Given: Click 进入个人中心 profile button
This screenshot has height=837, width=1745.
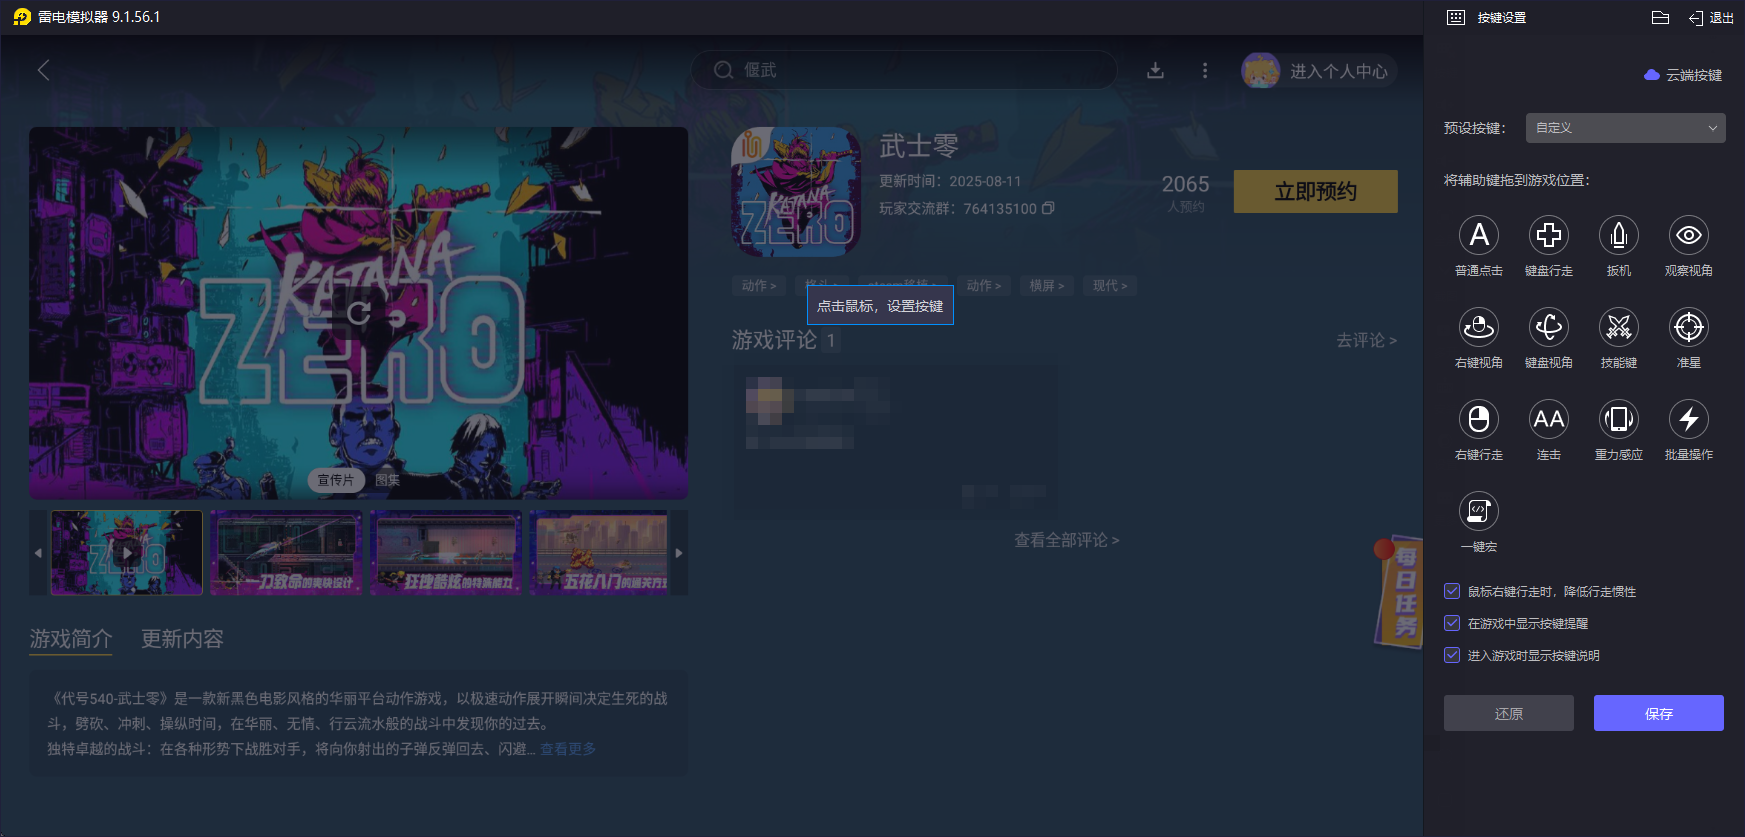Looking at the screenshot, I should [x=1338, y=71].
